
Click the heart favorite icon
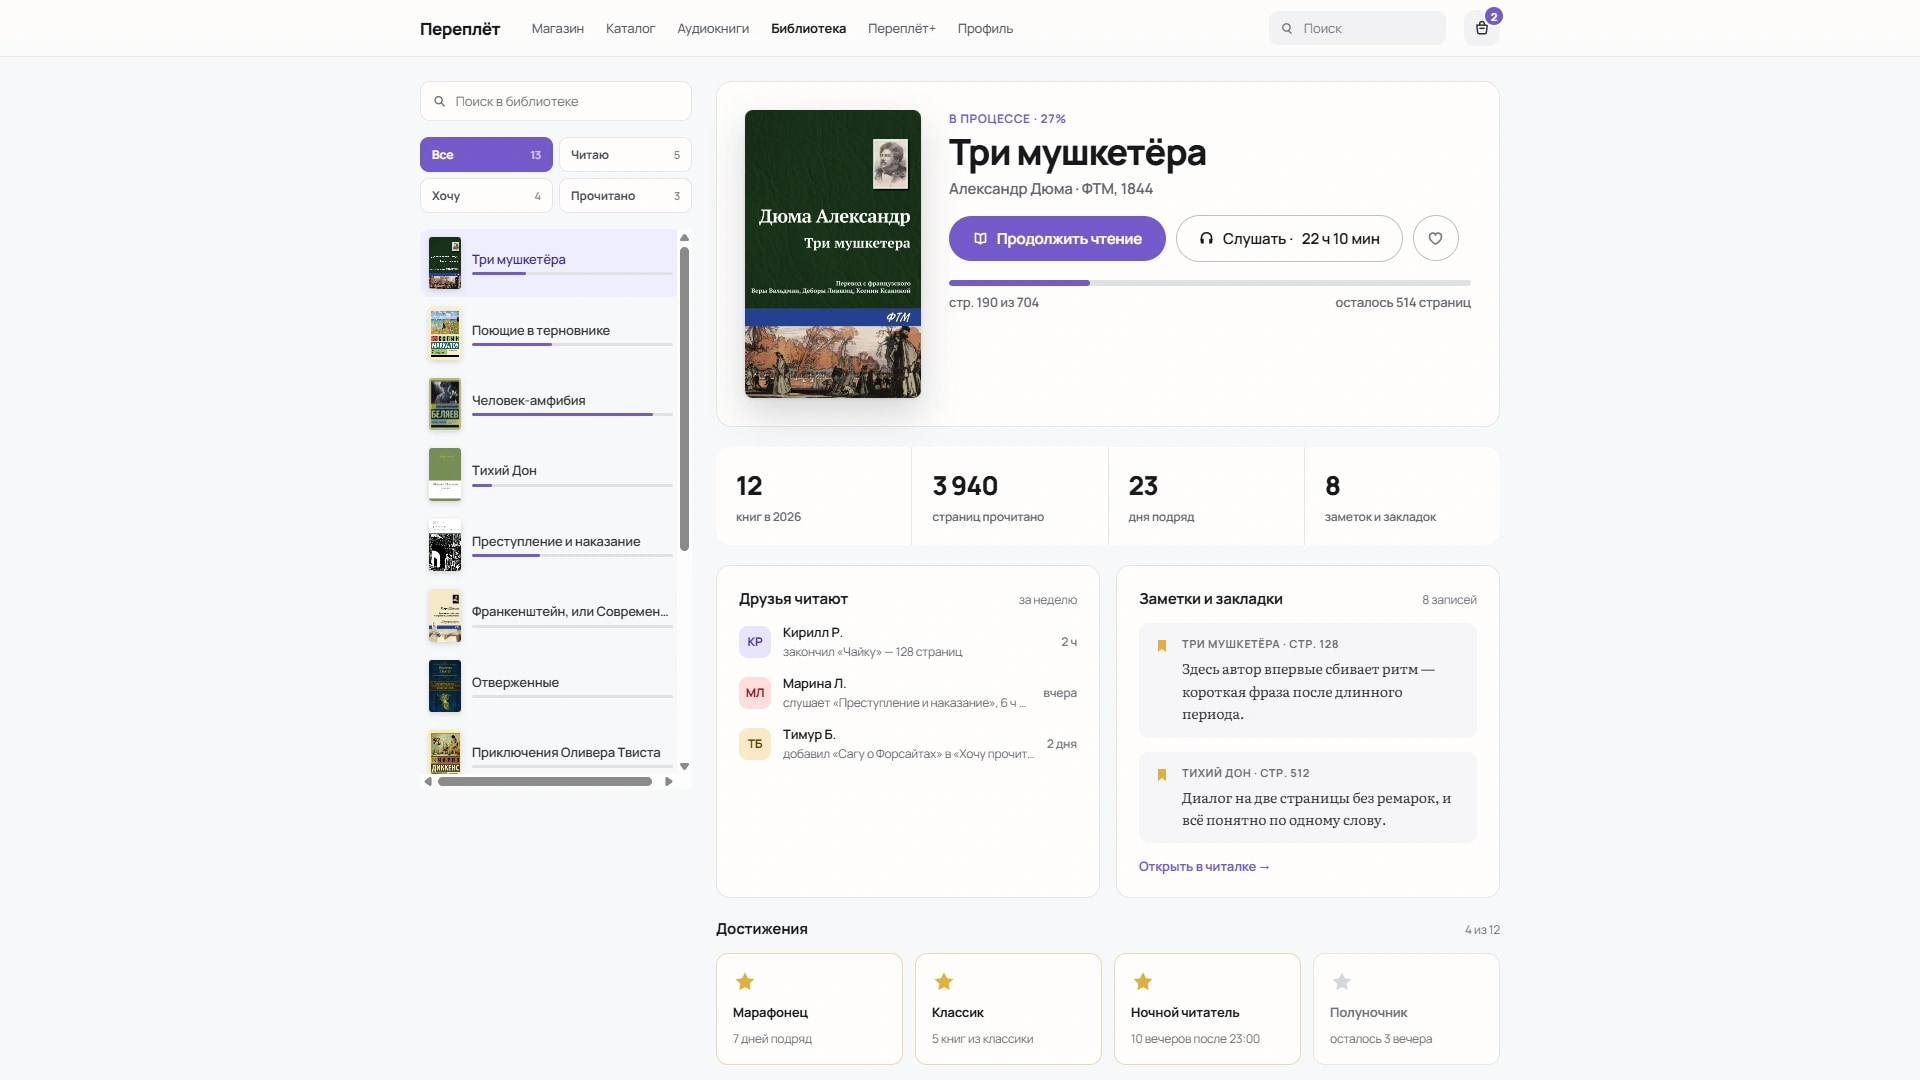[x=1435, y=239]
